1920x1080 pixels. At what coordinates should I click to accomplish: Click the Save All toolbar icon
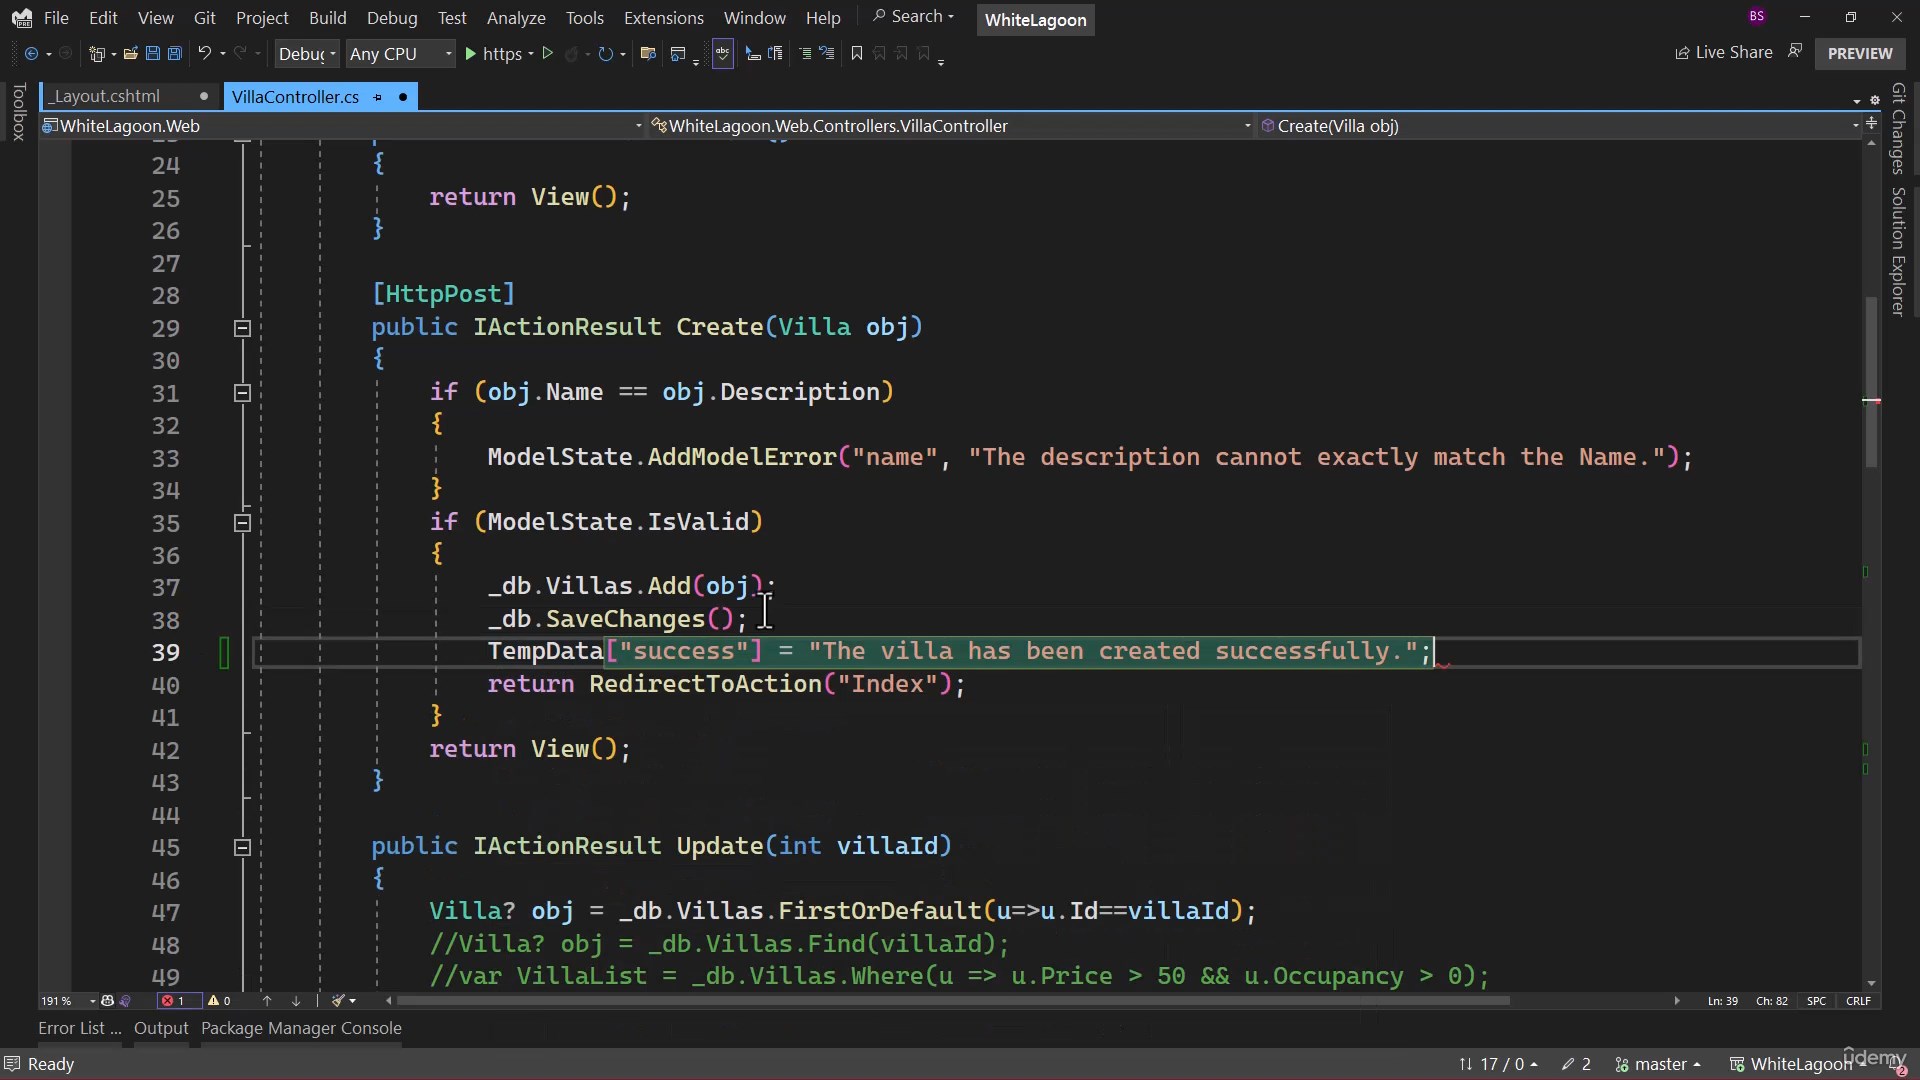(174, 53)
